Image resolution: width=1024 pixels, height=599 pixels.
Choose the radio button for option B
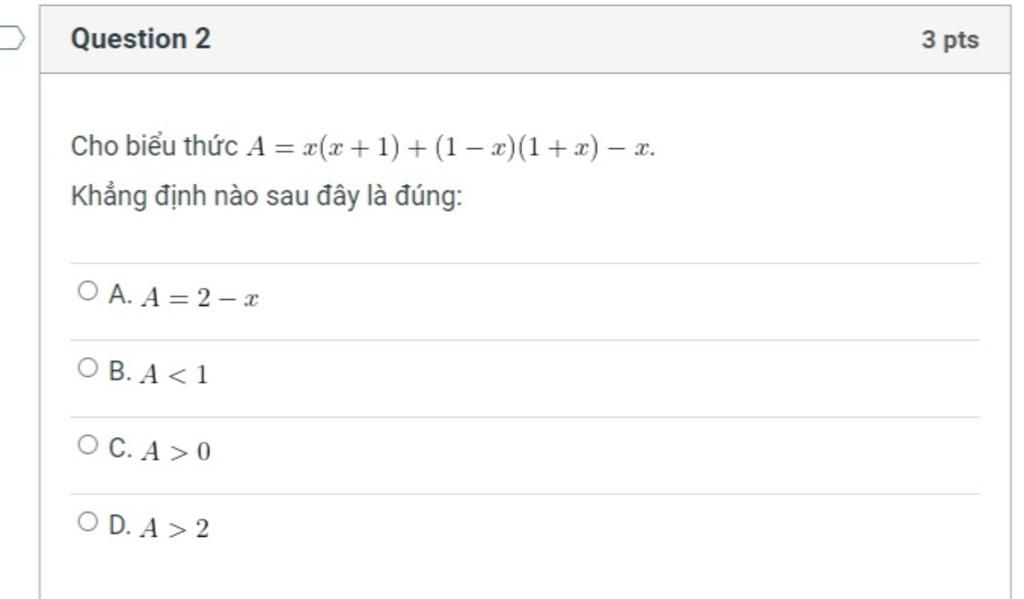coord(88,368)
